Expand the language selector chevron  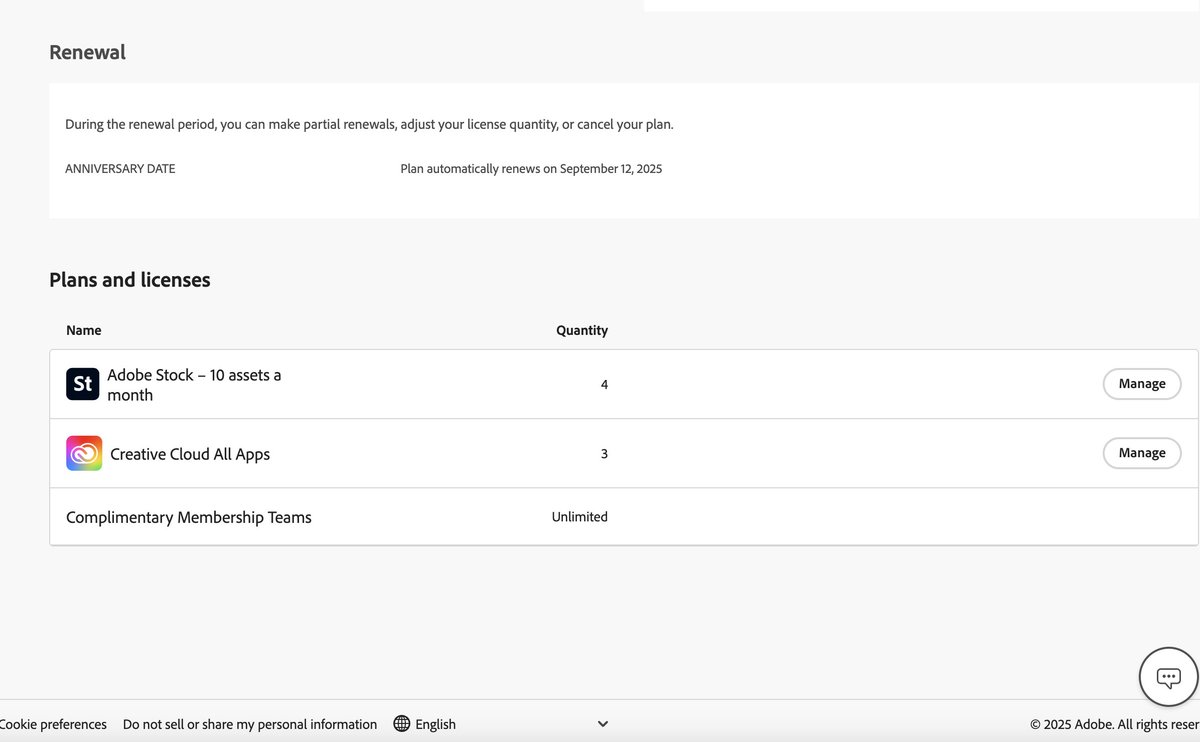(602, 724)
